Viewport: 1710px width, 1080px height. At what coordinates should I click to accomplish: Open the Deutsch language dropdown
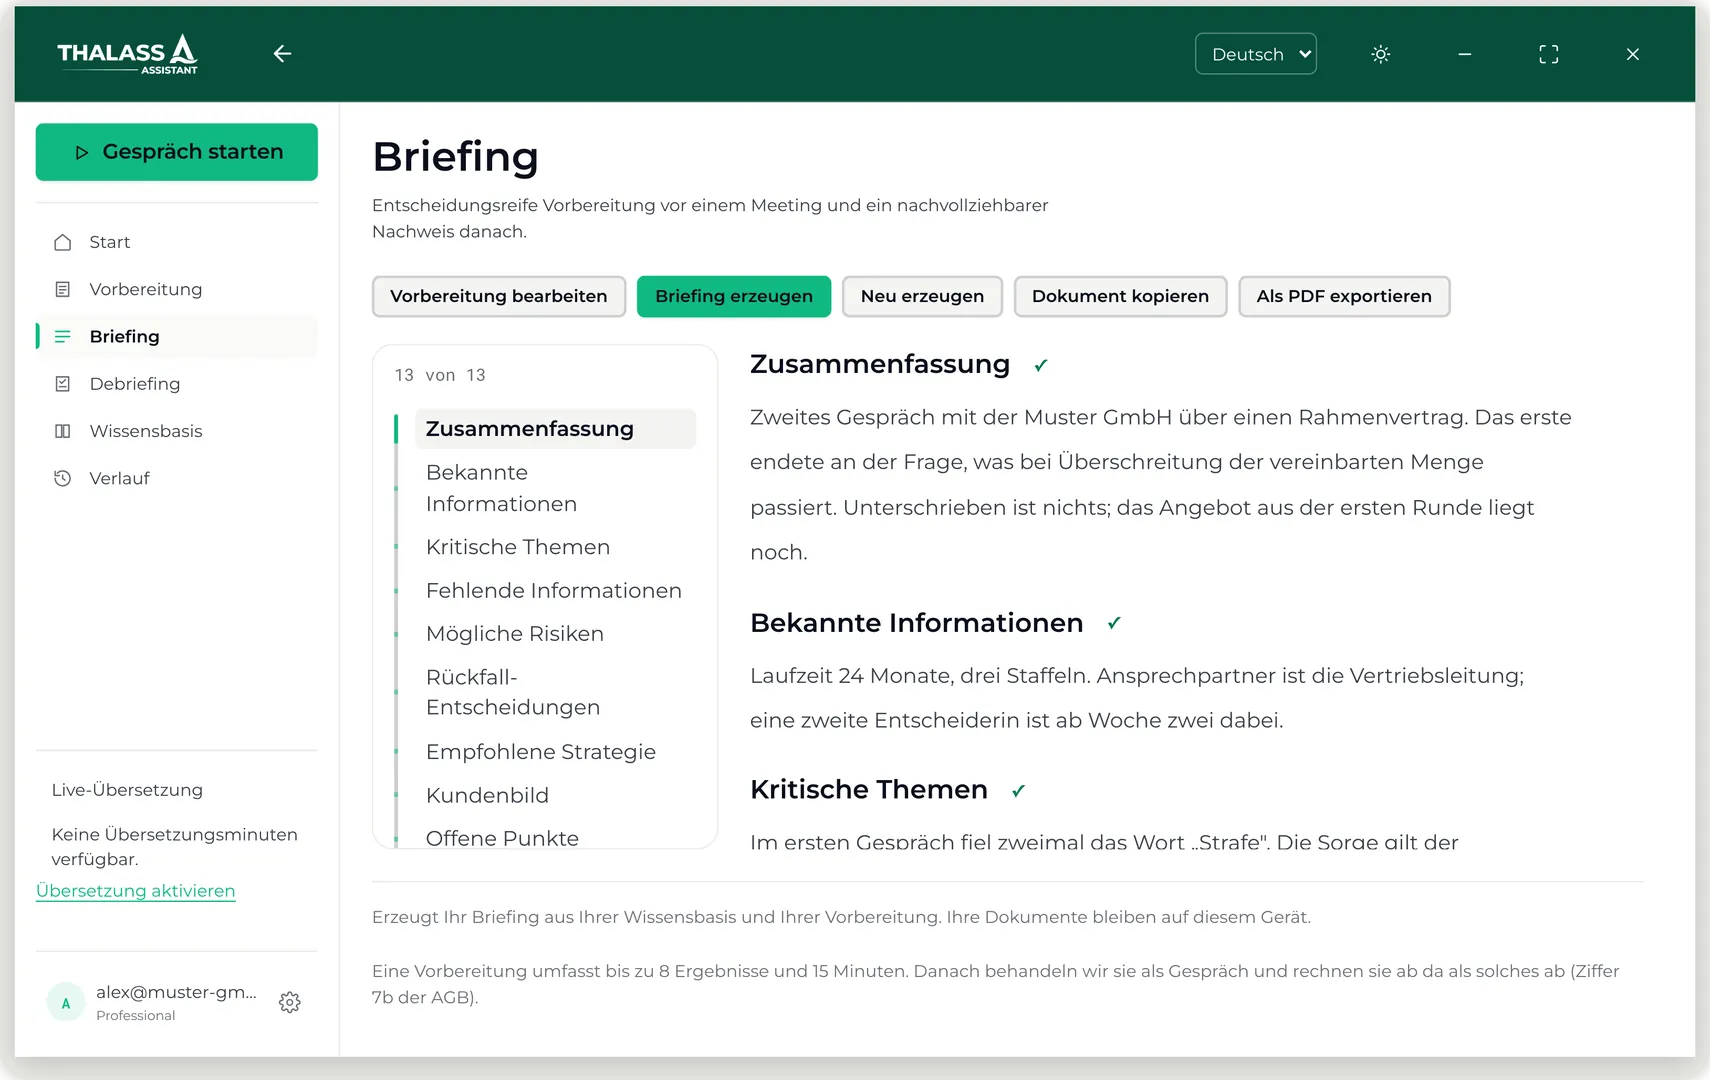point(1255,54)
